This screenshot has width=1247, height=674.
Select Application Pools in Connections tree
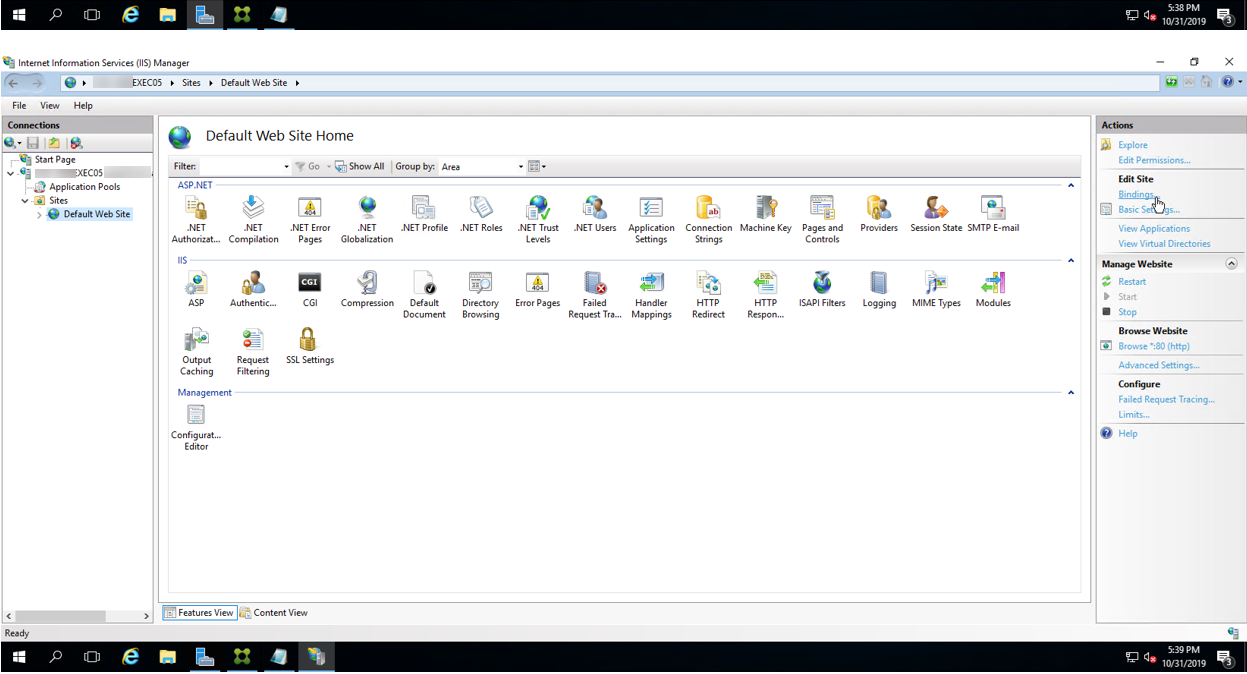85,187
